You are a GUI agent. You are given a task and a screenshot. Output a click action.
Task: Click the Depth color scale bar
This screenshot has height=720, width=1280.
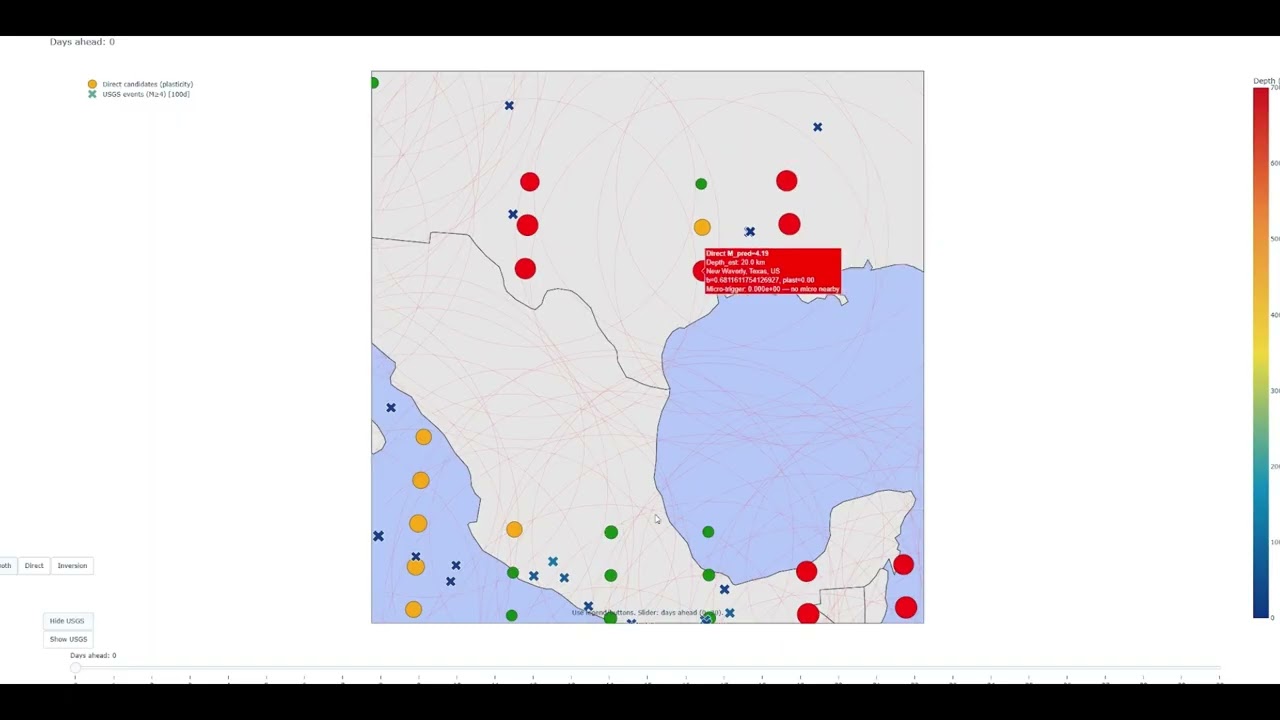(x=1260, y=353)
